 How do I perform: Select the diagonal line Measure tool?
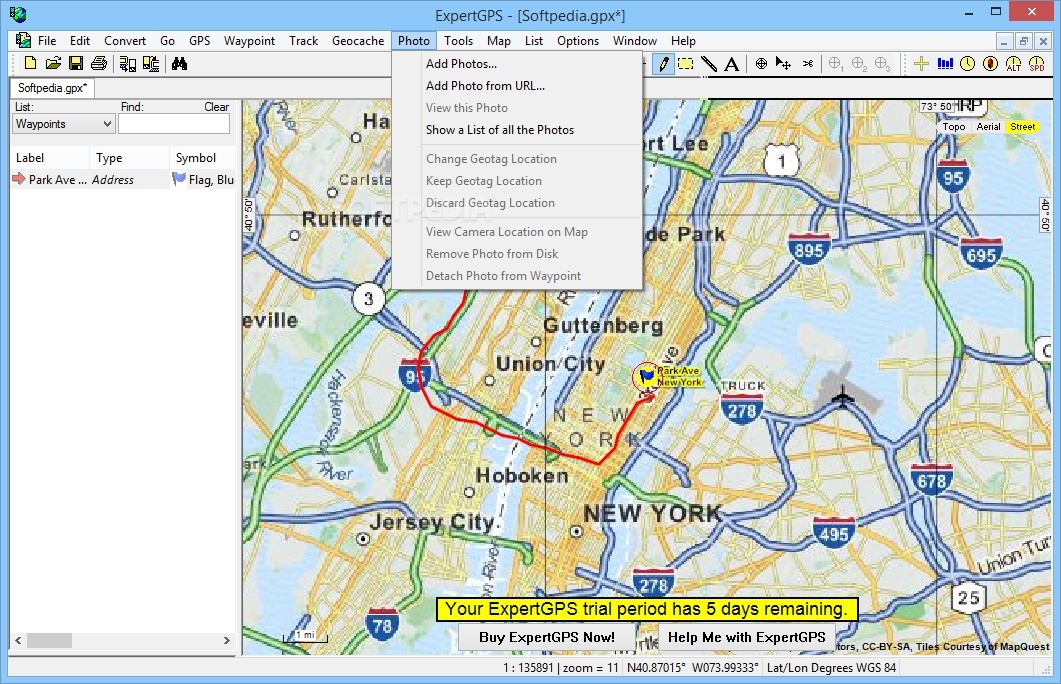point(708,64)
